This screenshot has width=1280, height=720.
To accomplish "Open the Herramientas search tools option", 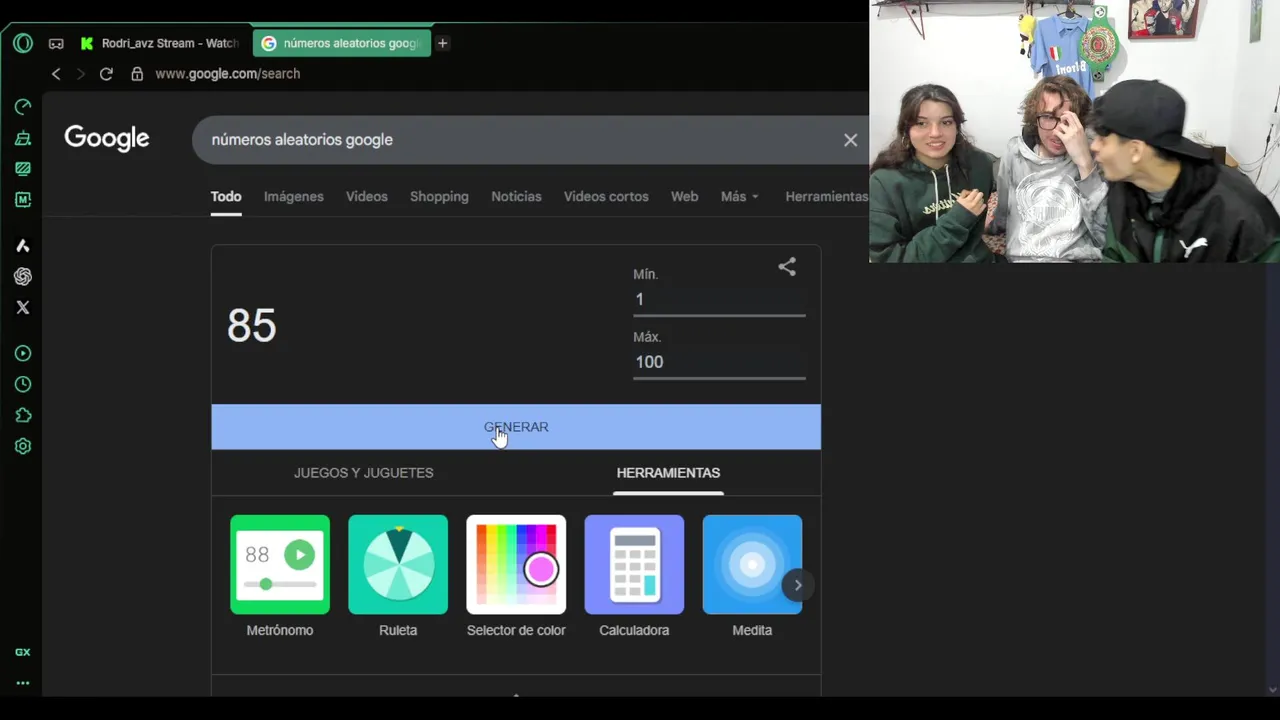I will 826,197.
